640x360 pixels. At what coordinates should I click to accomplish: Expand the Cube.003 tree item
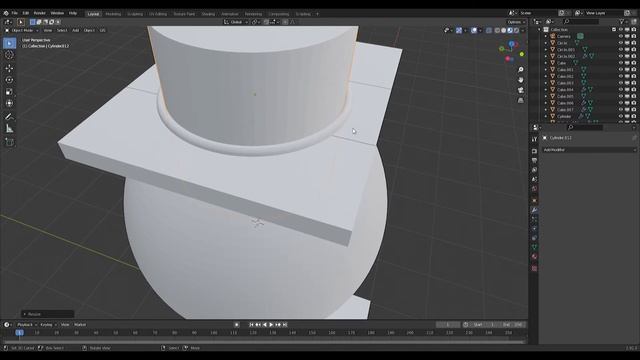[x=546, y=83]
